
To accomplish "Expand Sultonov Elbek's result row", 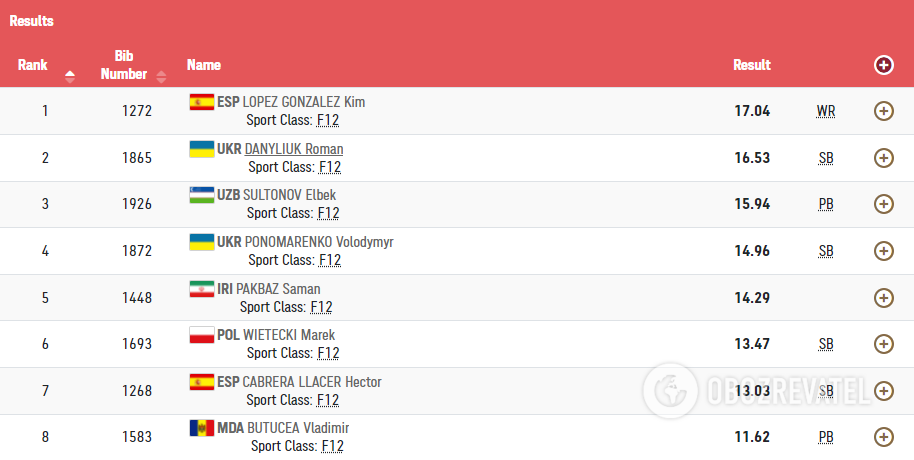I will tap(883, 204).
